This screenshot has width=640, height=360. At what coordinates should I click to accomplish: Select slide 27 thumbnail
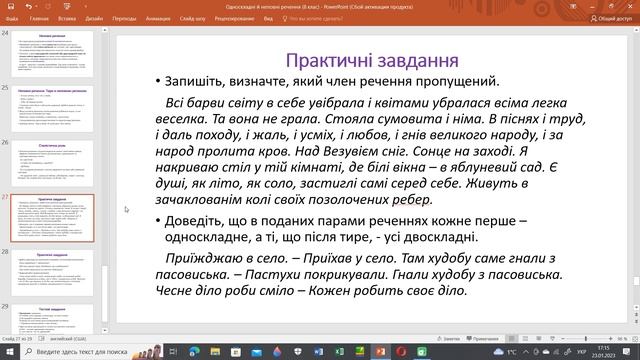[x=52, y=218]
